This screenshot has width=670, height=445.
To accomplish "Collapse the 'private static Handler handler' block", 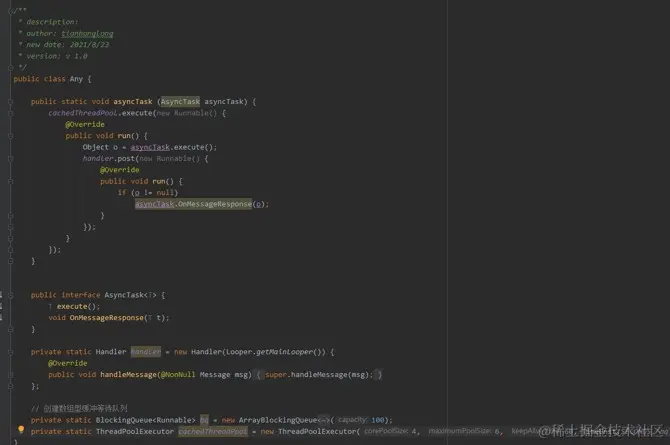I will (10, 352).
